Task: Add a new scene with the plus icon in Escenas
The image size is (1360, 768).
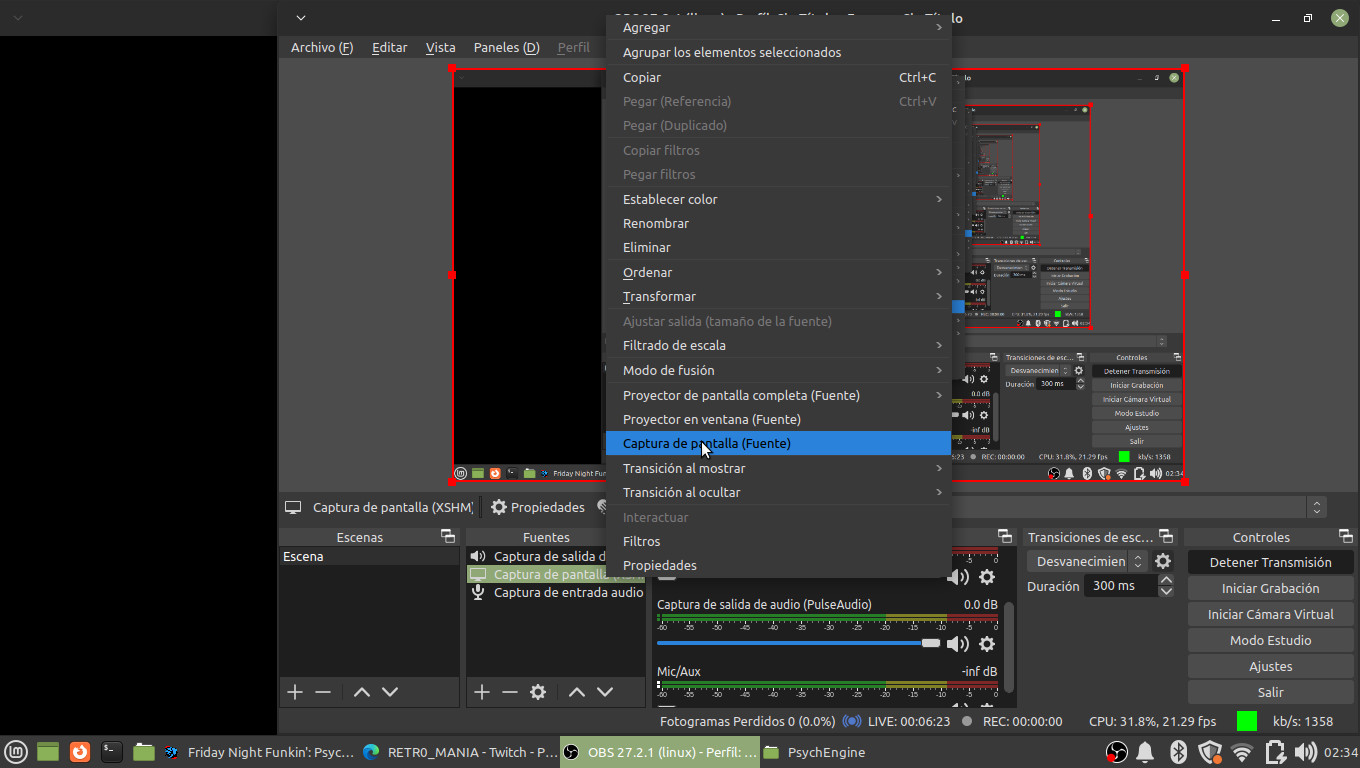Action: (x=294, y=692)
